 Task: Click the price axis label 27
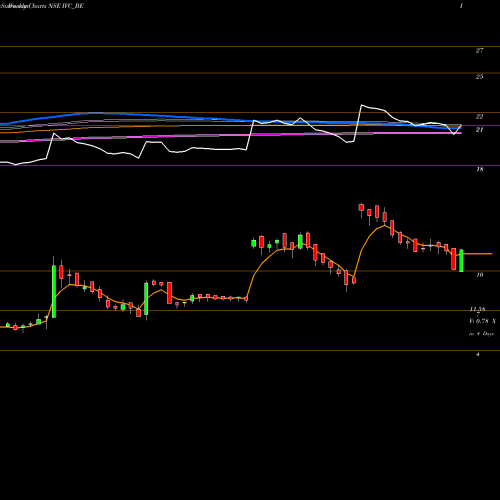pyautogui.click(x=479, y=50)
